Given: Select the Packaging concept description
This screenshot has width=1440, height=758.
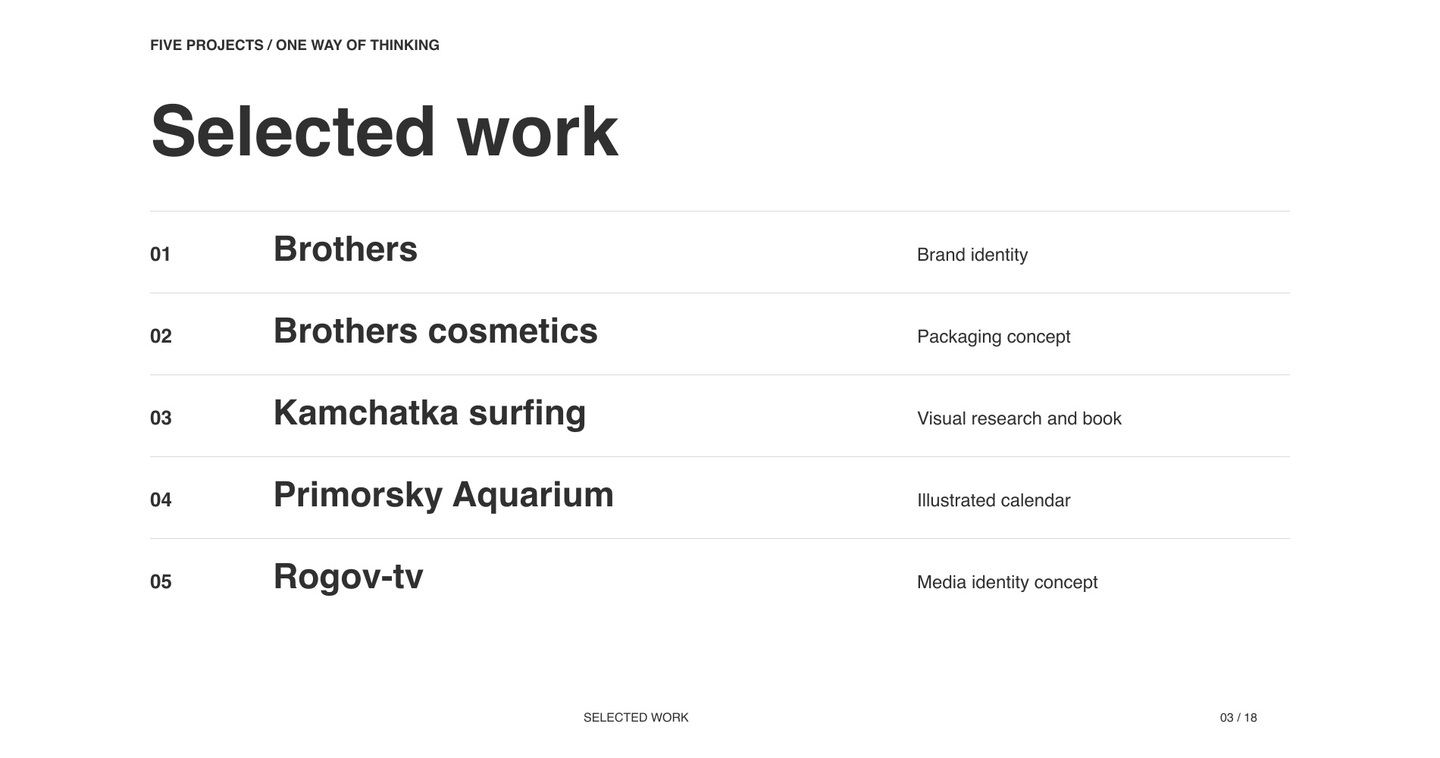Looking at the screenshot, I should [x=993, y=337].
